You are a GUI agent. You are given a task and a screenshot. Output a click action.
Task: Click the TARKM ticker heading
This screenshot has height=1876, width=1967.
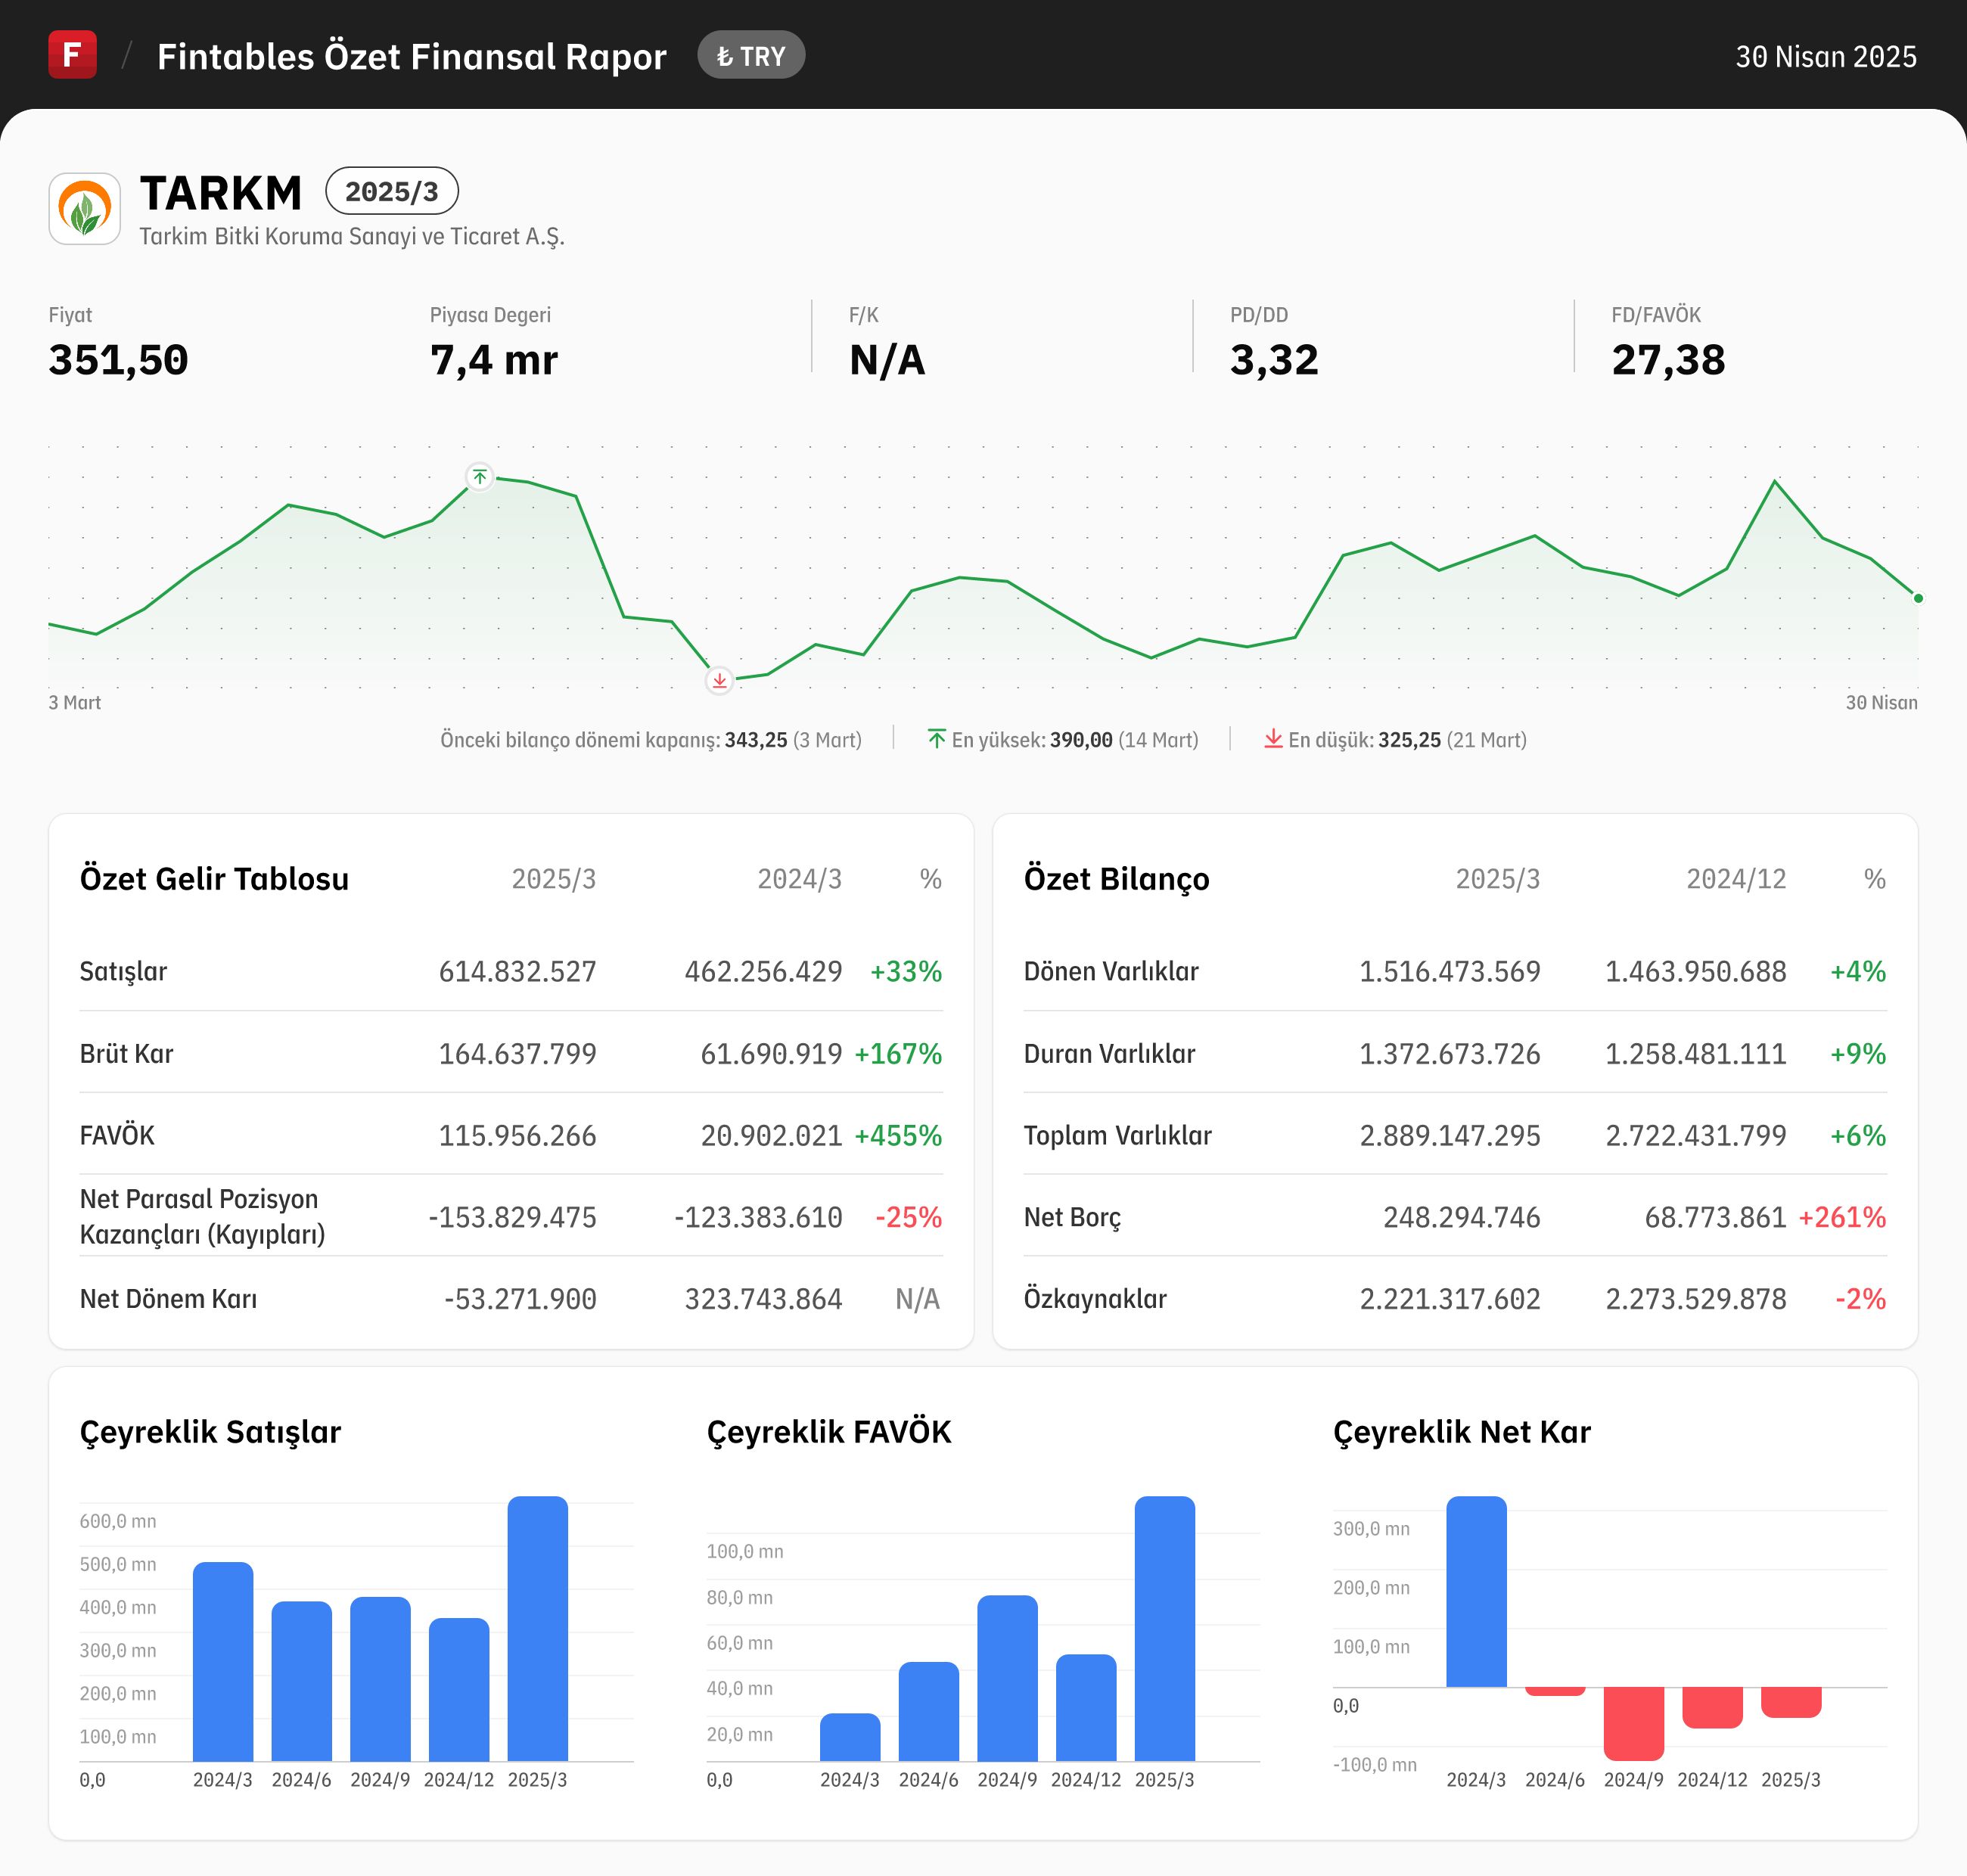click(221, 193)
